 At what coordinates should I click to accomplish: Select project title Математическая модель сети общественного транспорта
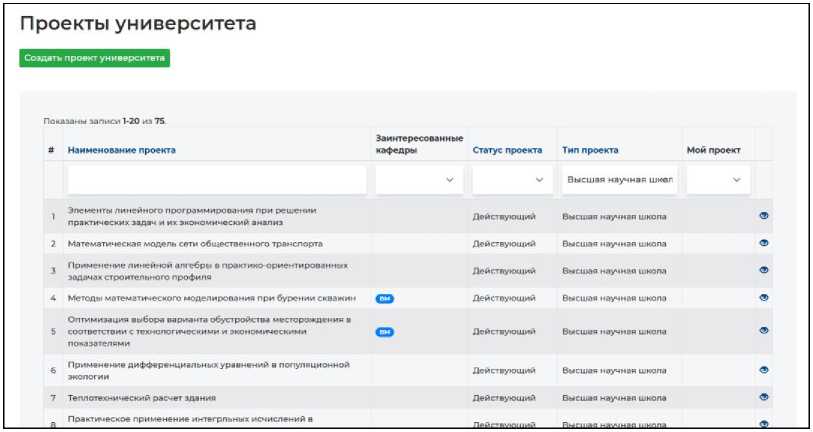click(195, 244)
